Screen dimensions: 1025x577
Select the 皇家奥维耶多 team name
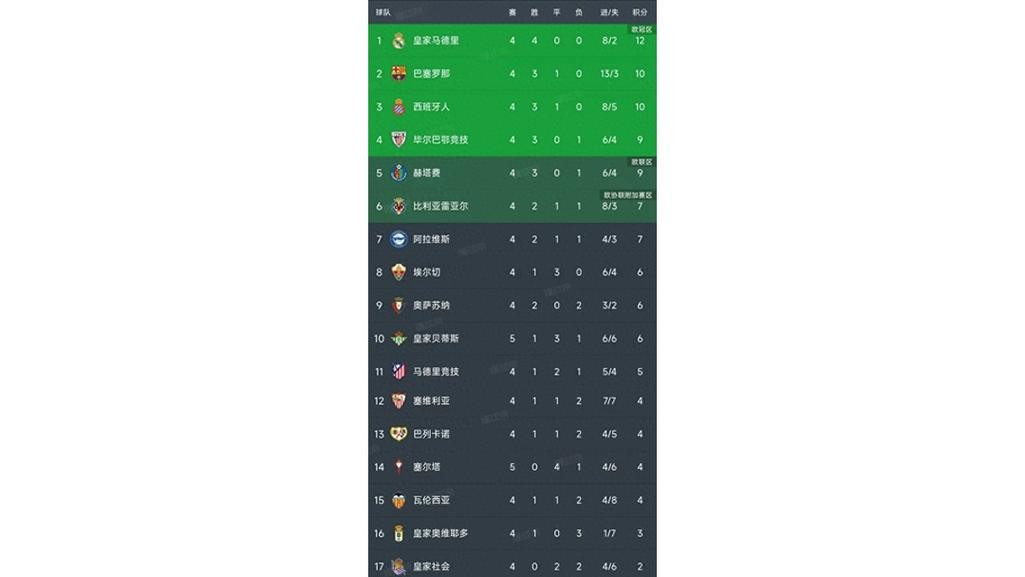440,533
